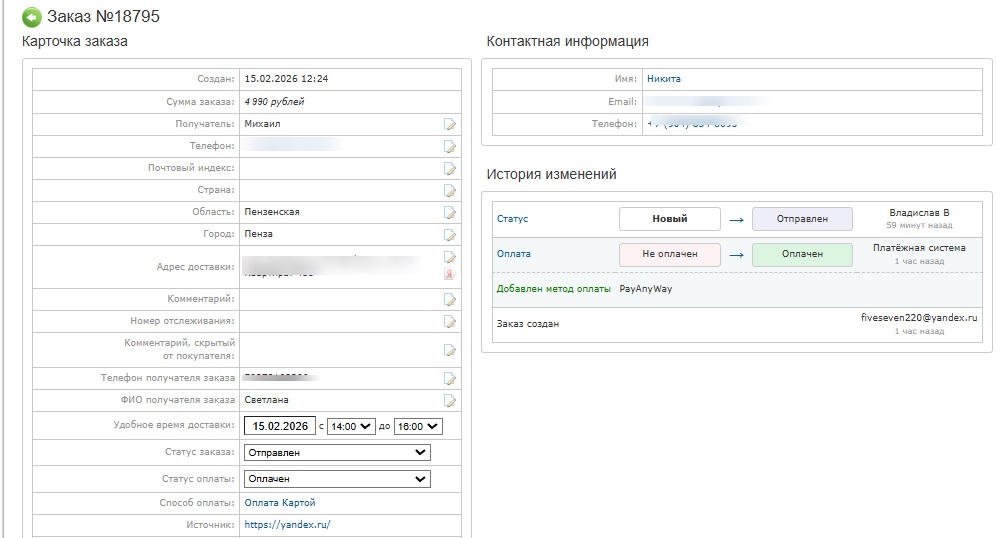Open delivery end time 16:00 dropdown
Screen dimensions: 996x538
pyautogui.click(x=418, y=426)
